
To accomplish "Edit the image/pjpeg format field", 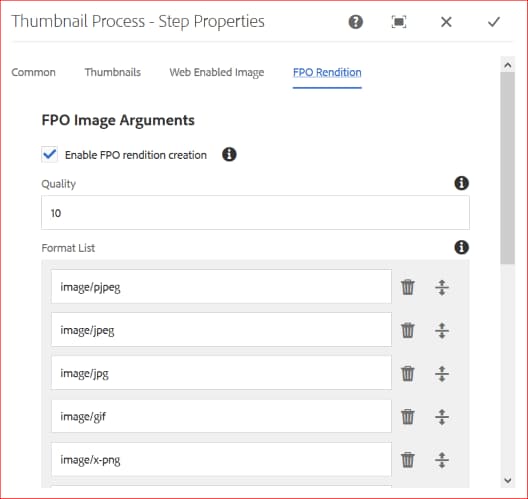I will coord(221,287).
